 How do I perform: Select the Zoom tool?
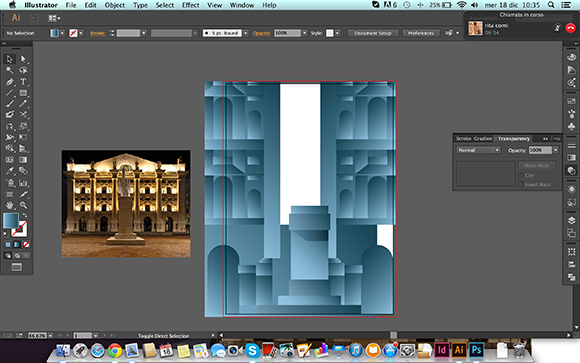[23, 205]
